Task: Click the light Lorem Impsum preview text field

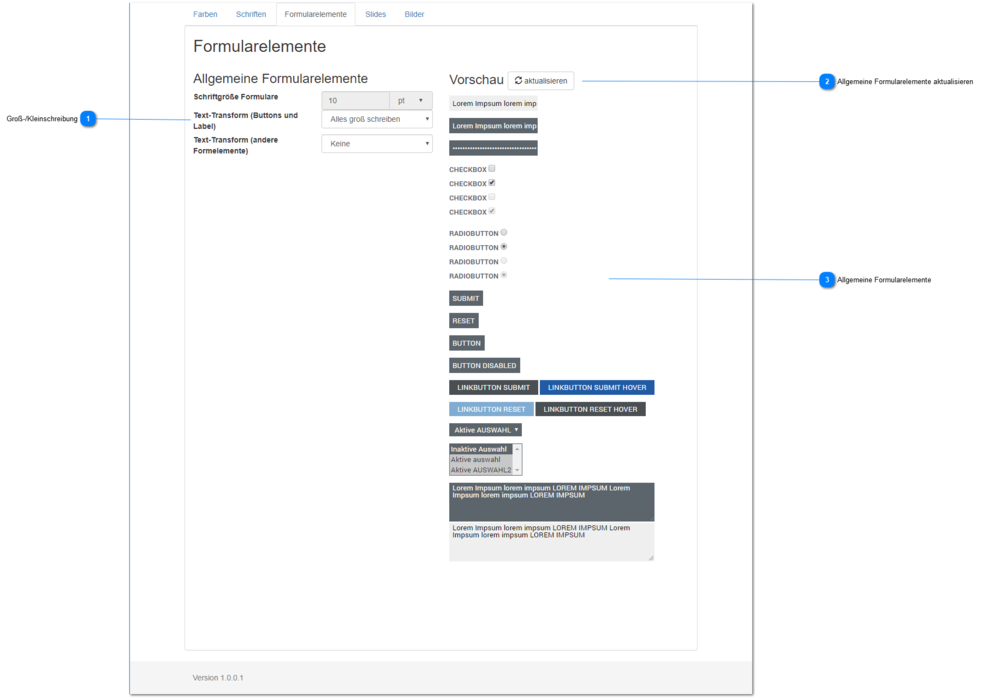Action: tap(494, 103)
